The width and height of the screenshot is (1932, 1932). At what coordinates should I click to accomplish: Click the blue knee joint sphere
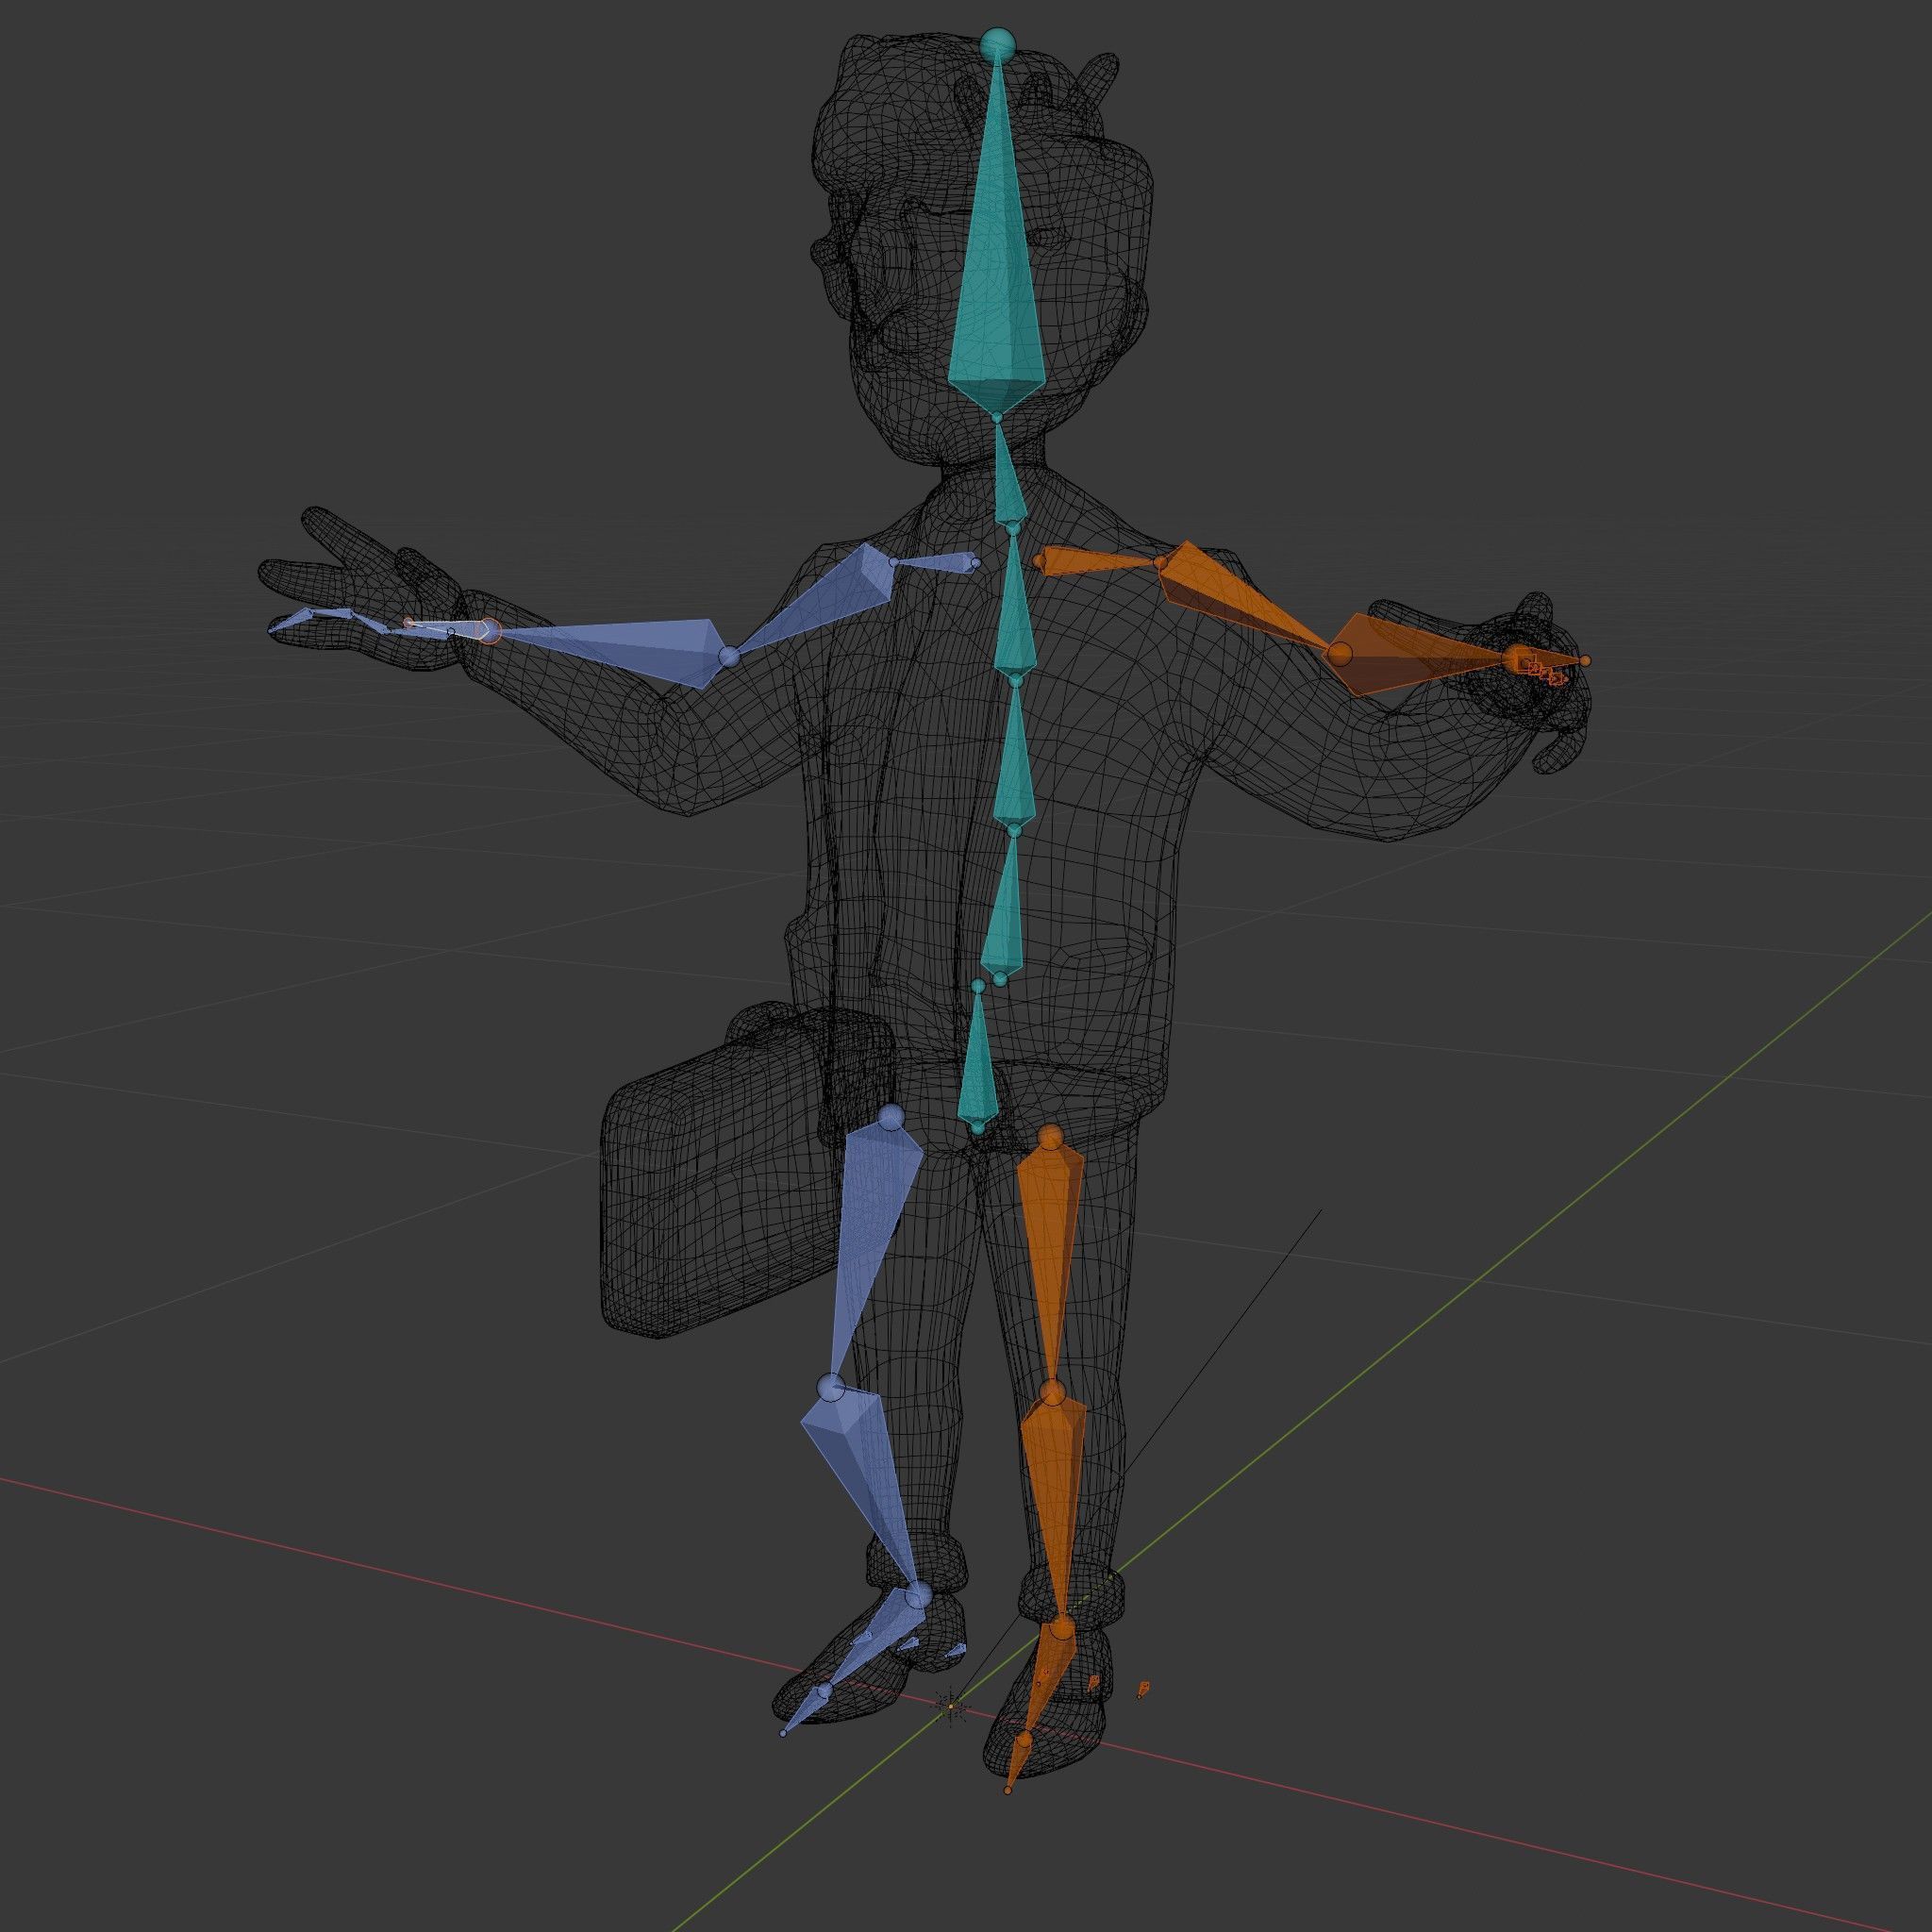[831, 1387]
